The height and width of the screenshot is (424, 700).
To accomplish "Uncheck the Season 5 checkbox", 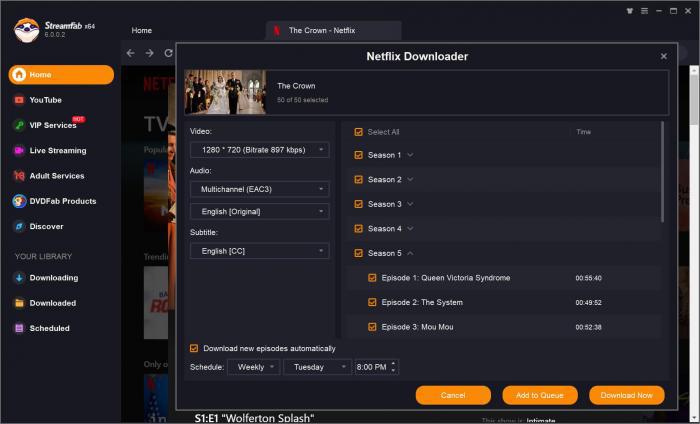I will coord(358,253).
